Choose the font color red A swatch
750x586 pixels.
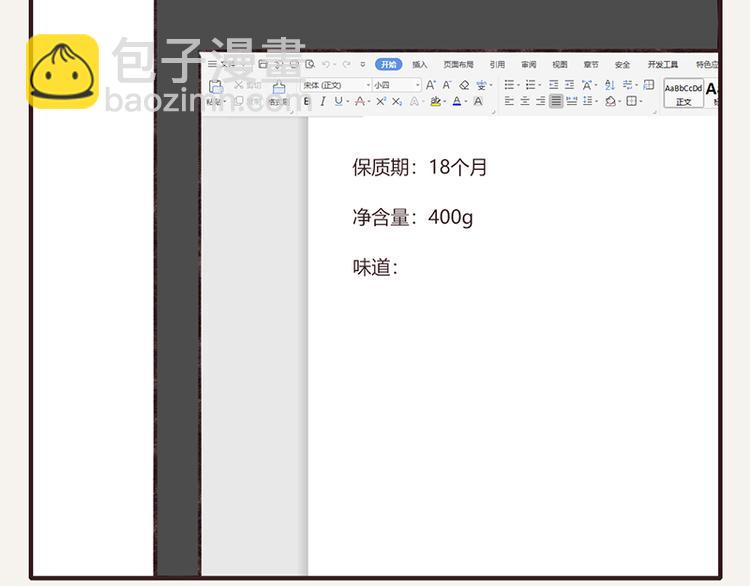click(456, 101)
